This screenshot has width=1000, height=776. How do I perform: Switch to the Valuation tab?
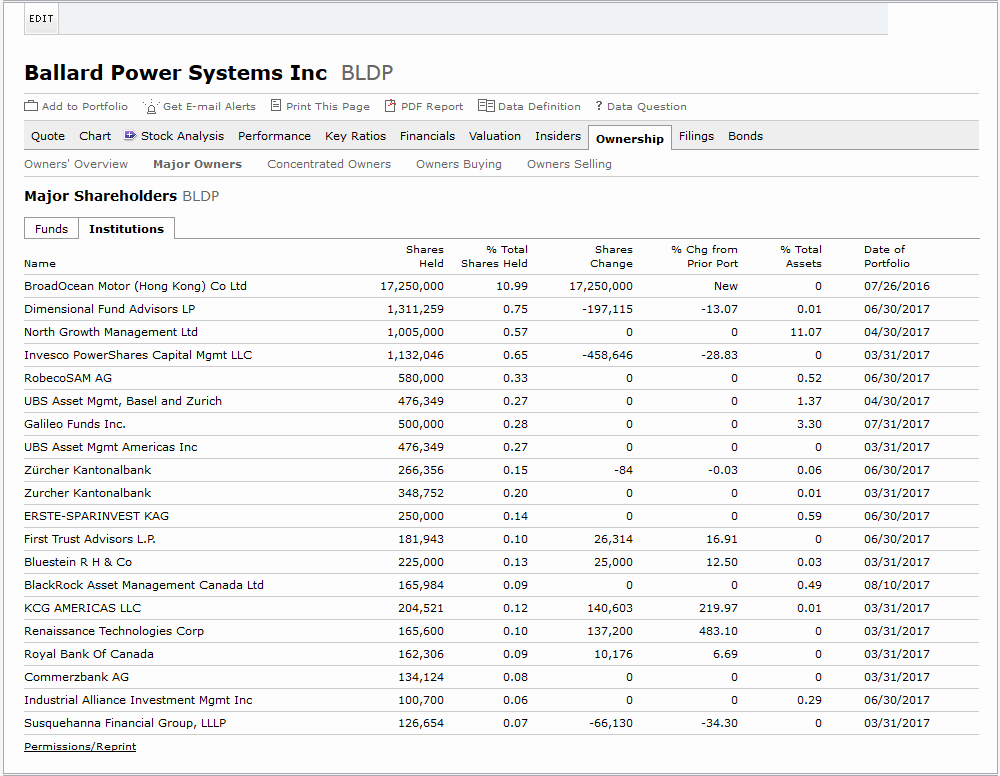(x=495, y=135)
